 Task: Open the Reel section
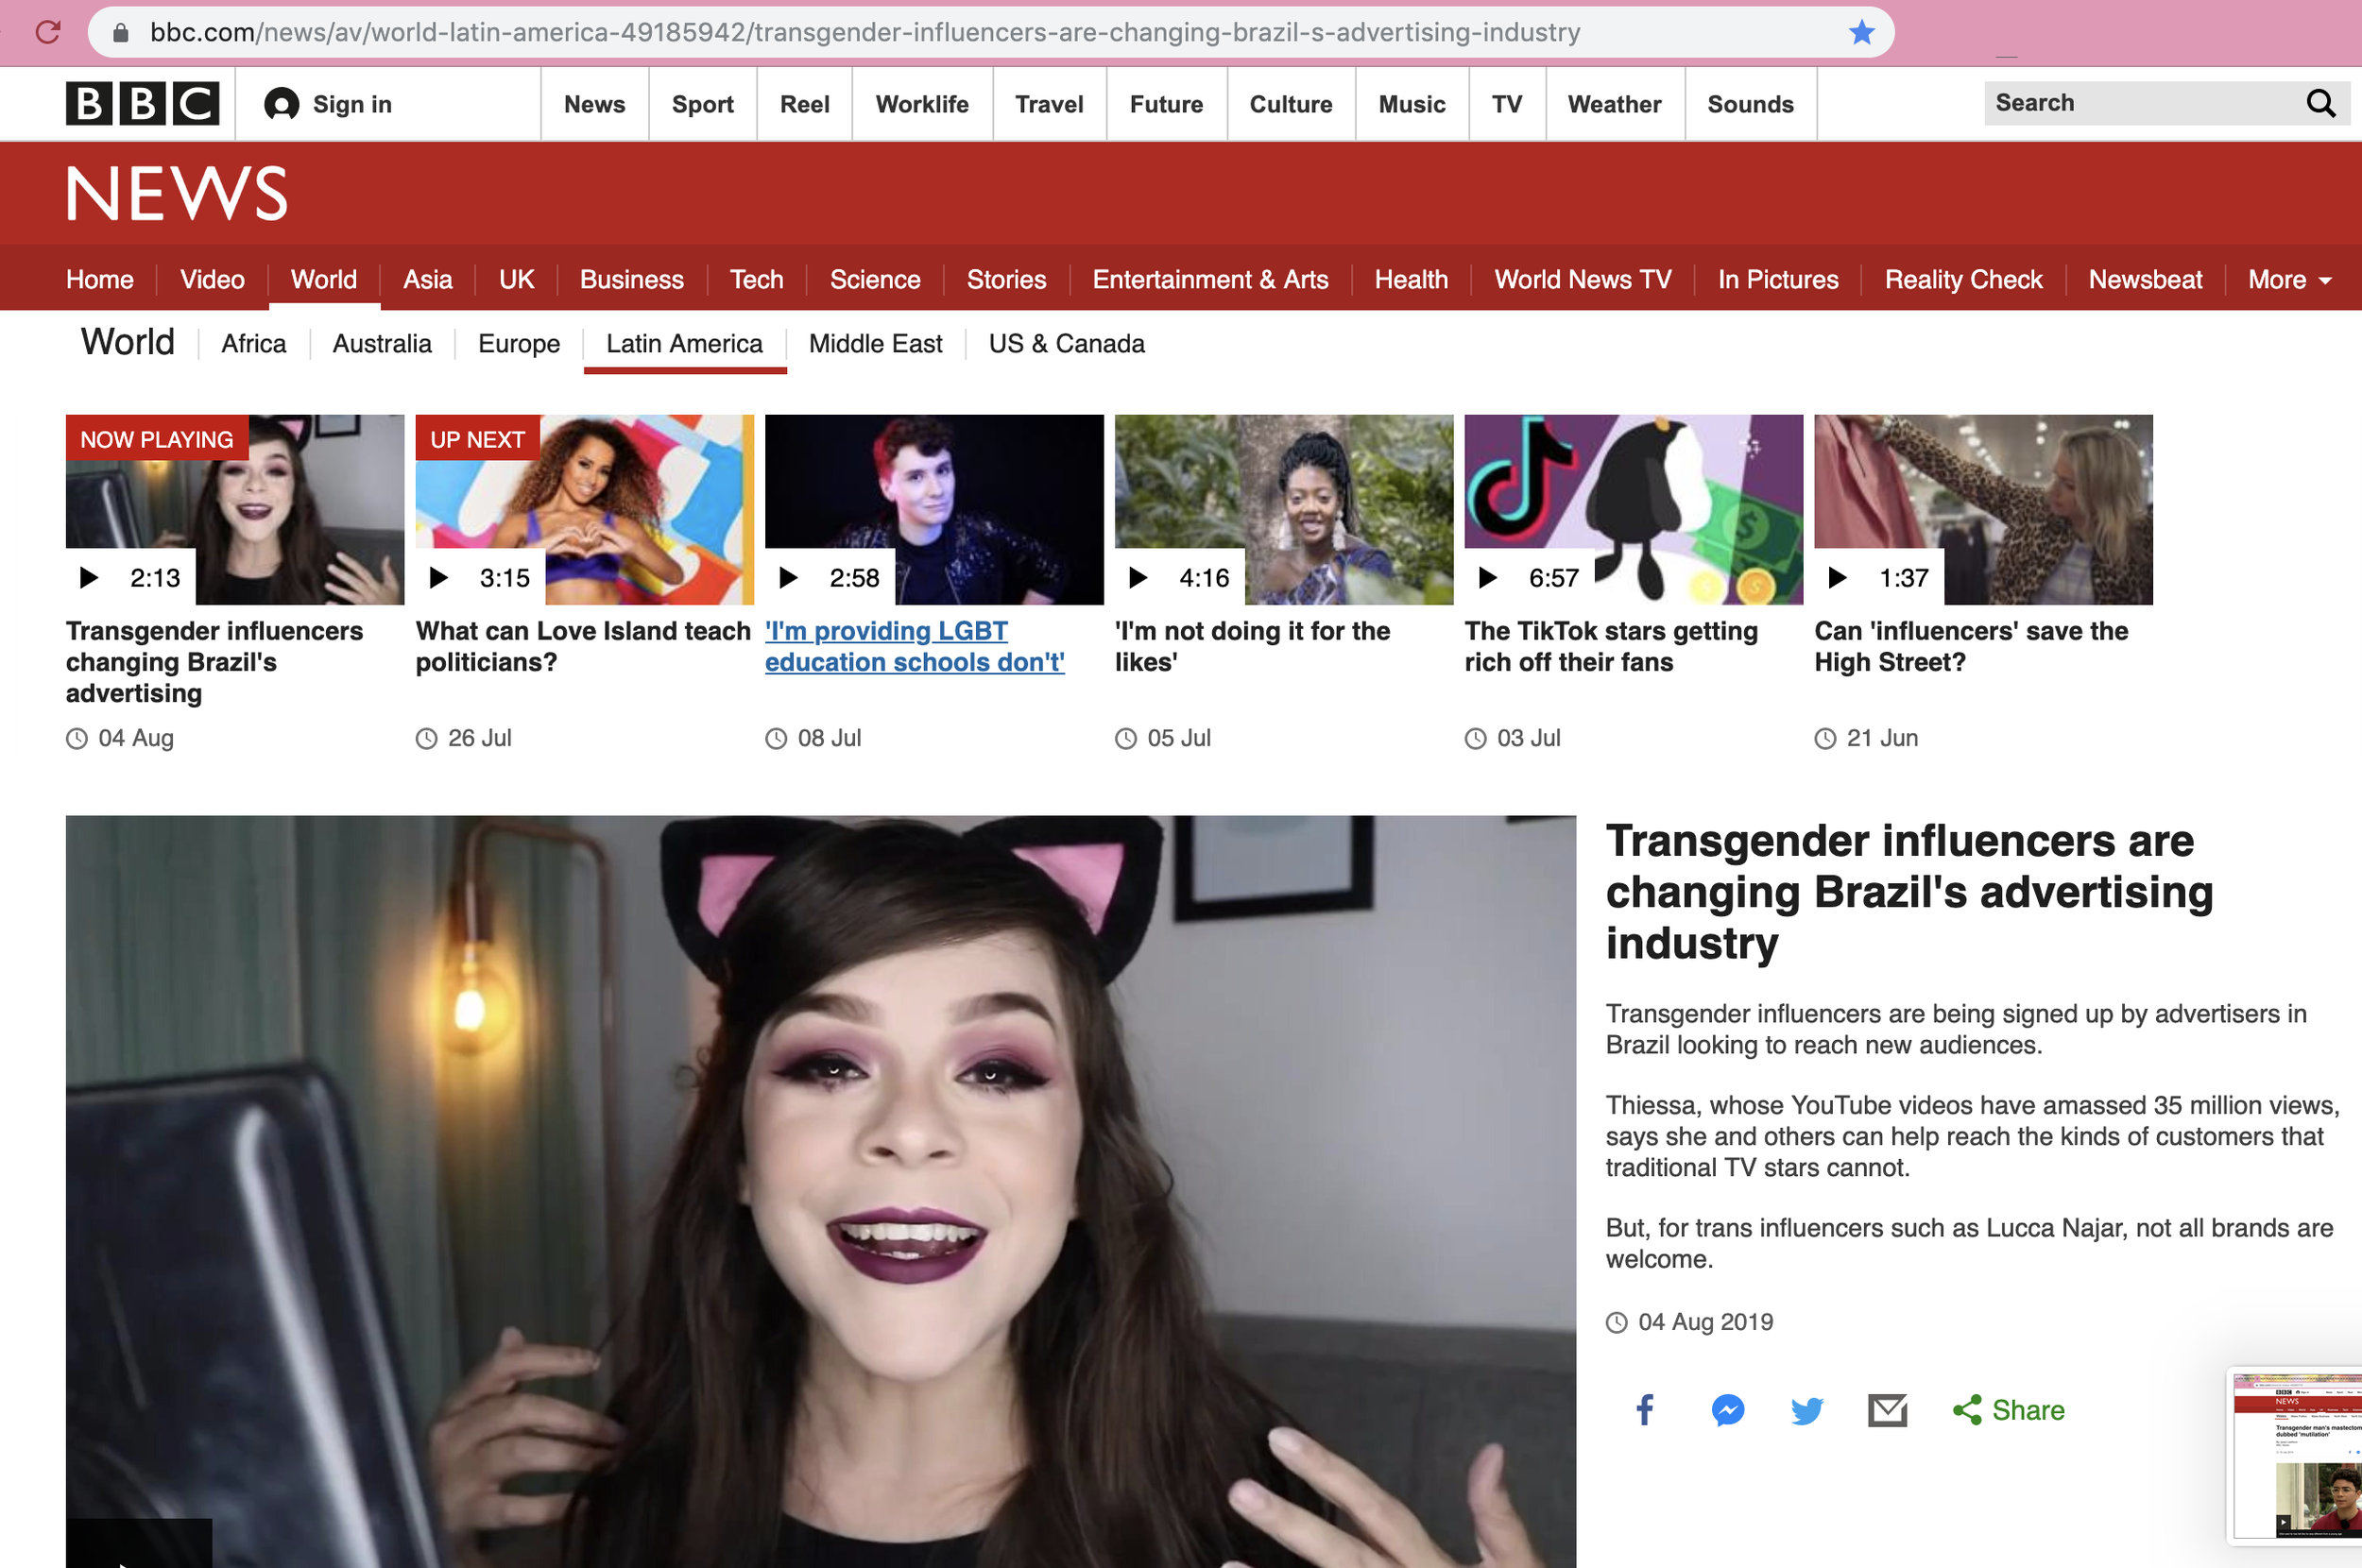point(804,104)
